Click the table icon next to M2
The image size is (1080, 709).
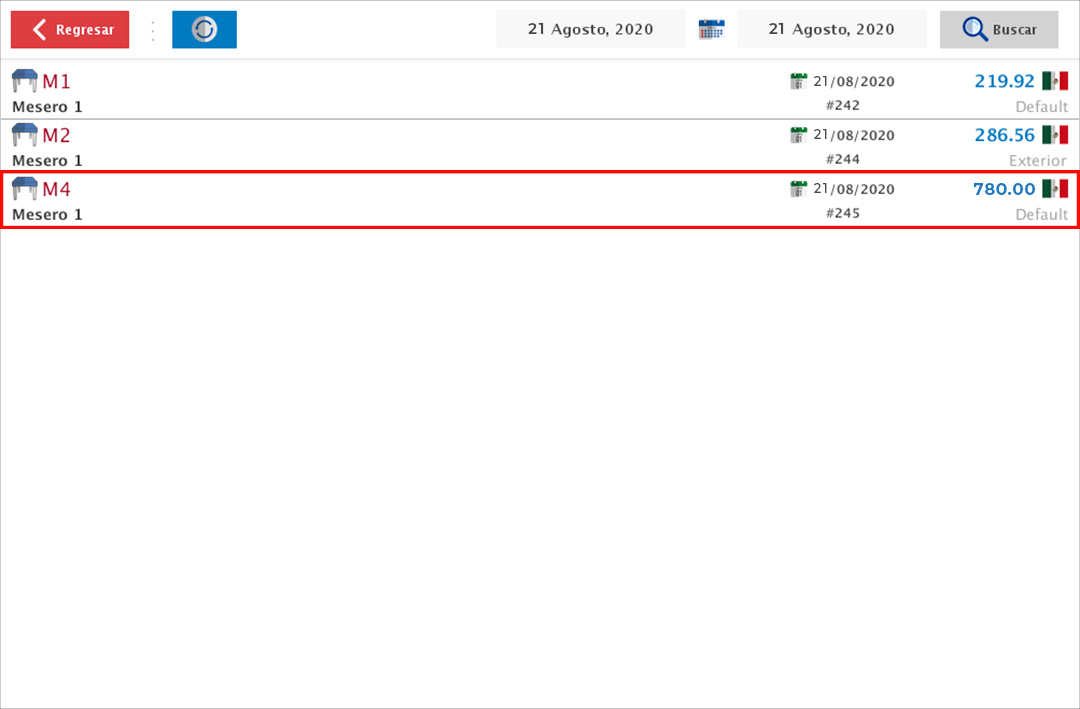25,135
